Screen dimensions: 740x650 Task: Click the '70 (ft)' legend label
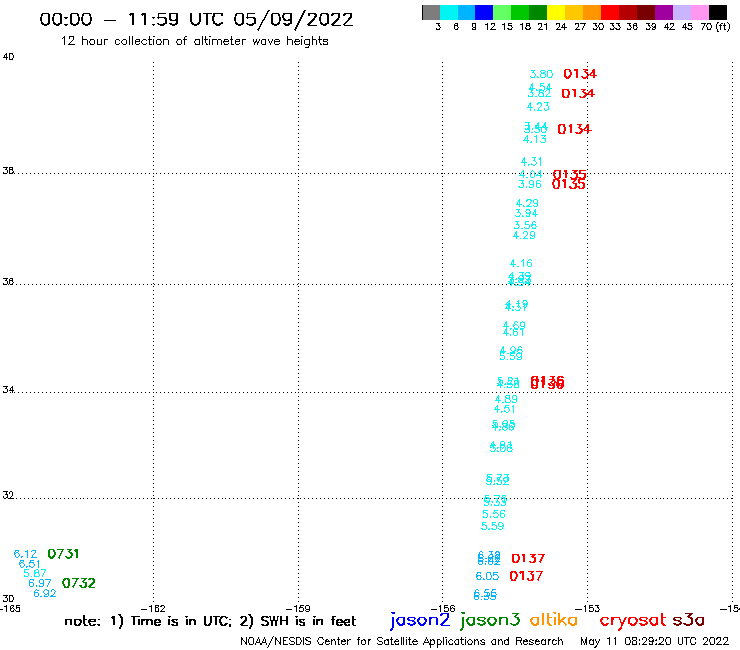click(x=715, y=27)
